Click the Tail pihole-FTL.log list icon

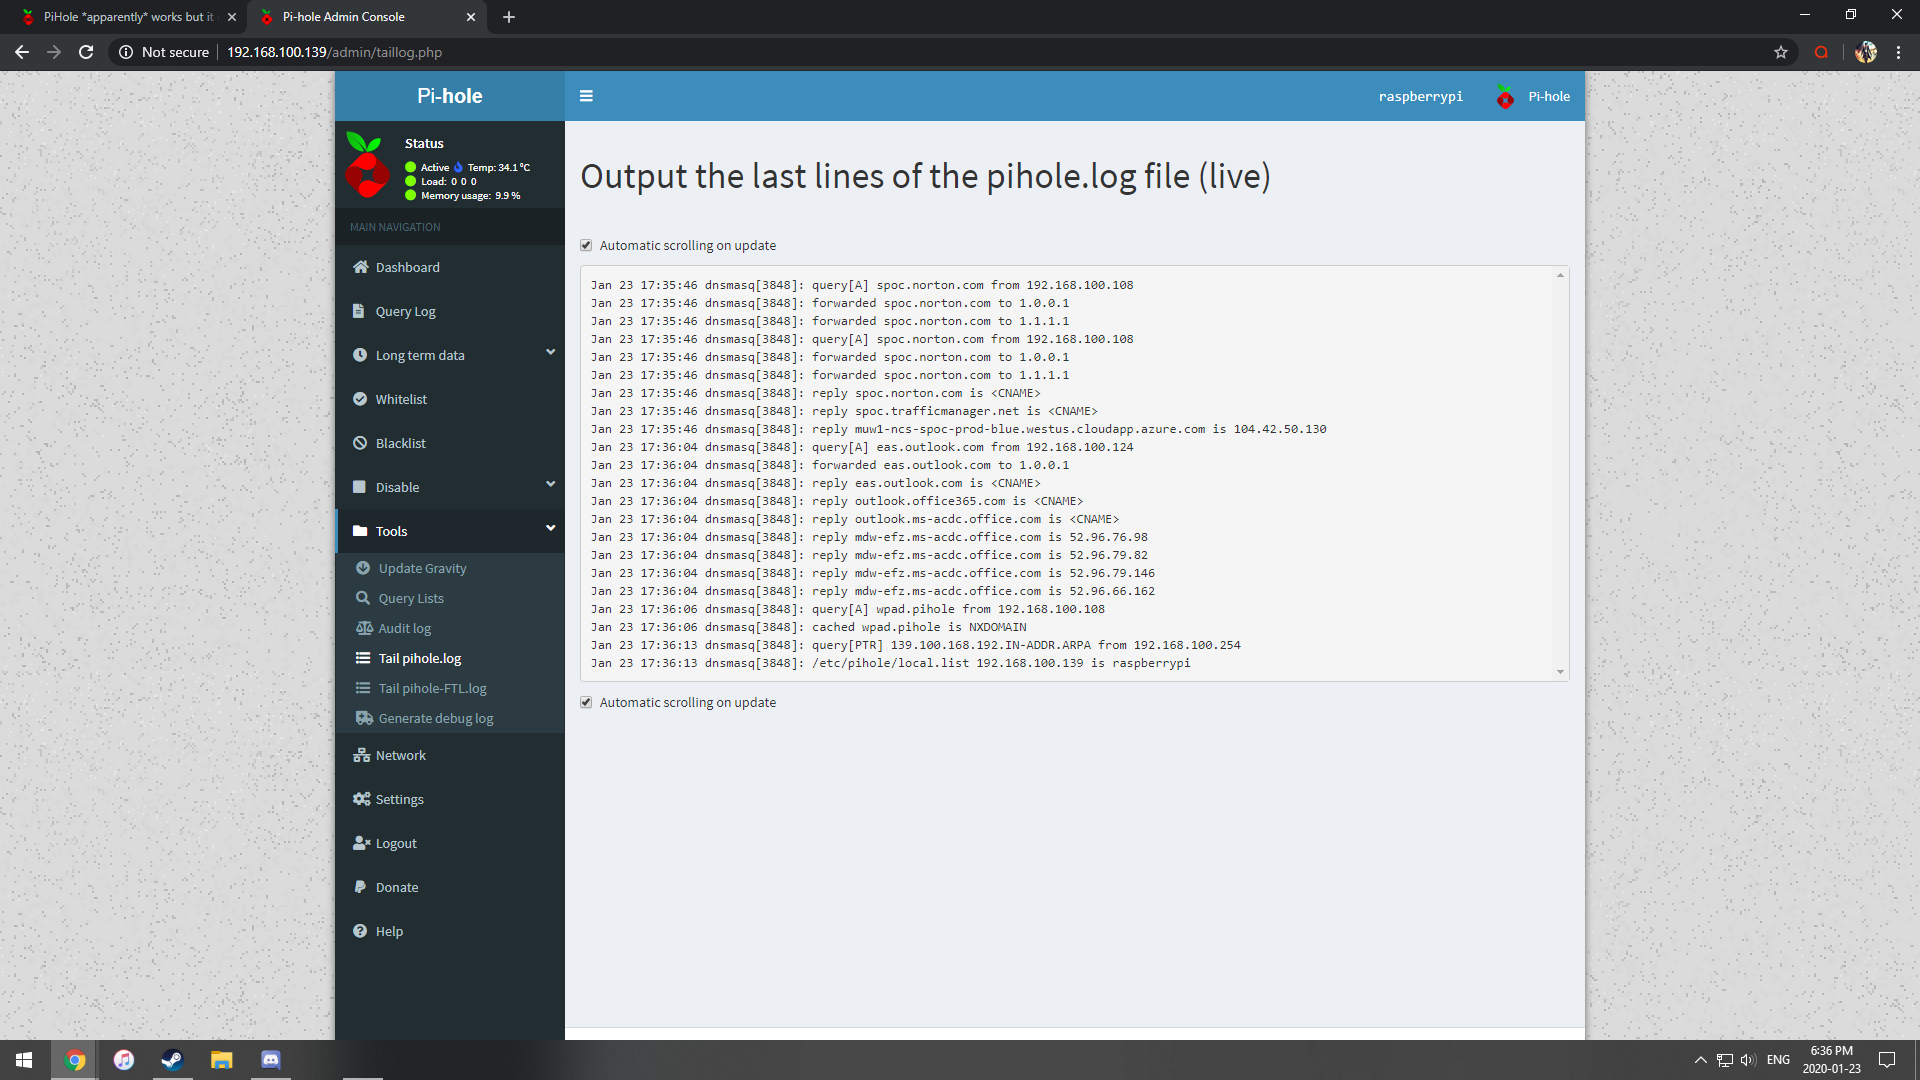(363, 688)
